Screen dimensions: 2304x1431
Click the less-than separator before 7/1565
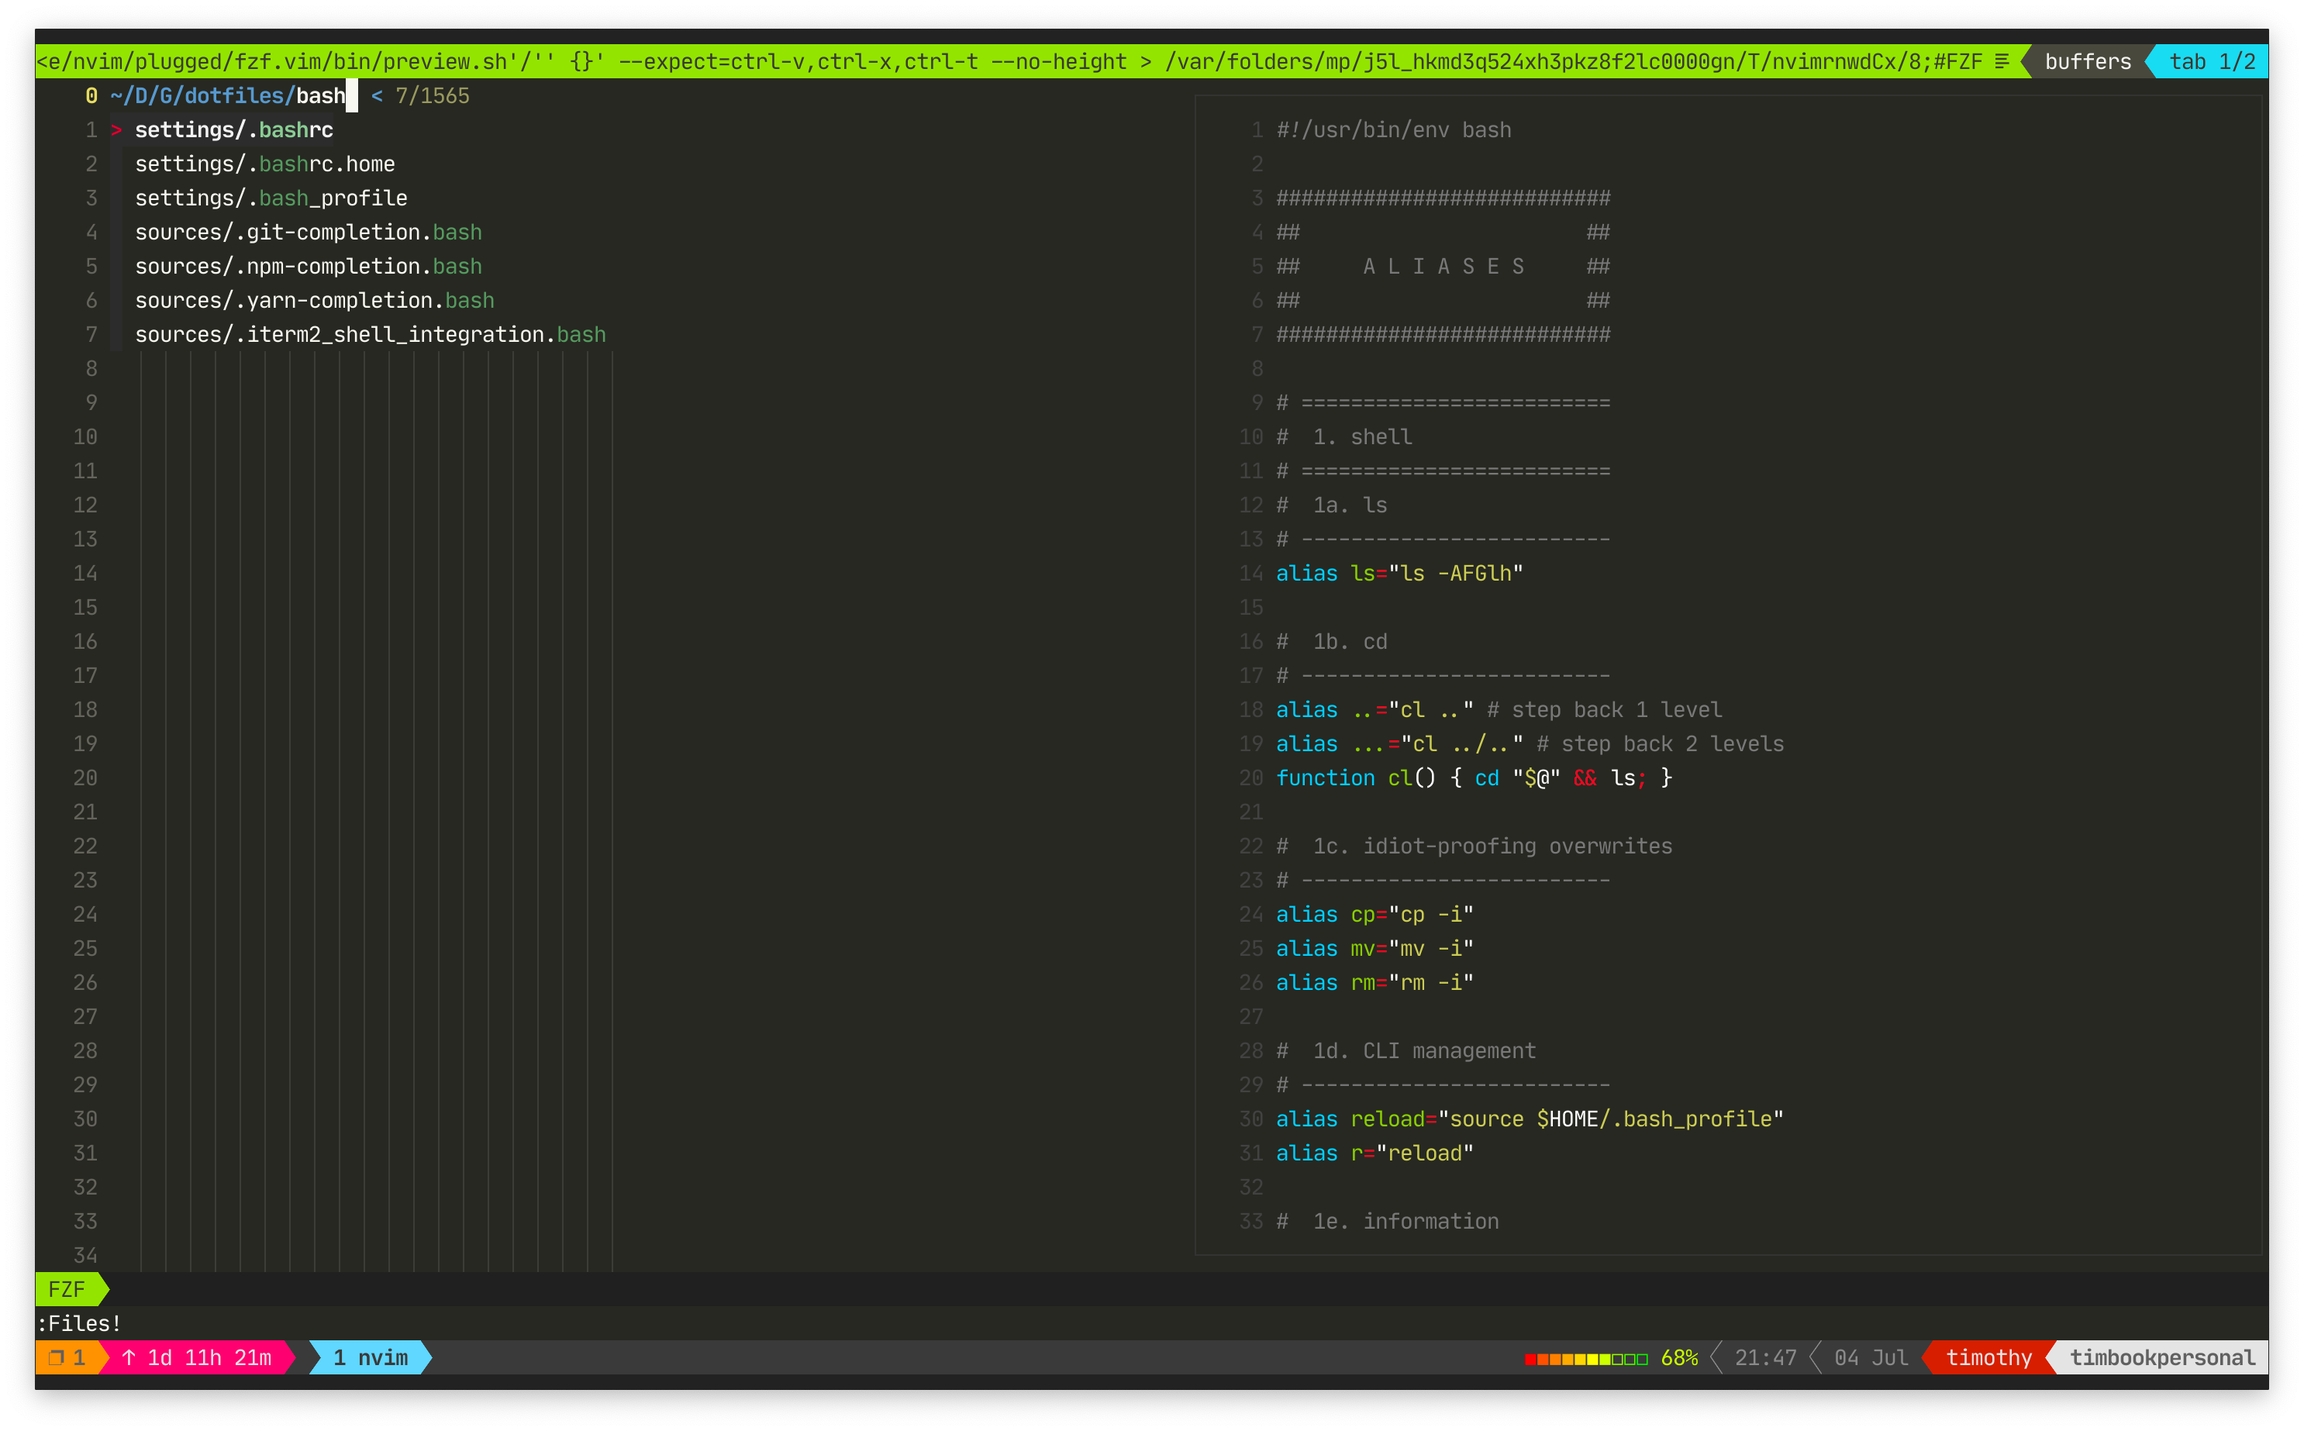tap(377, 96)
